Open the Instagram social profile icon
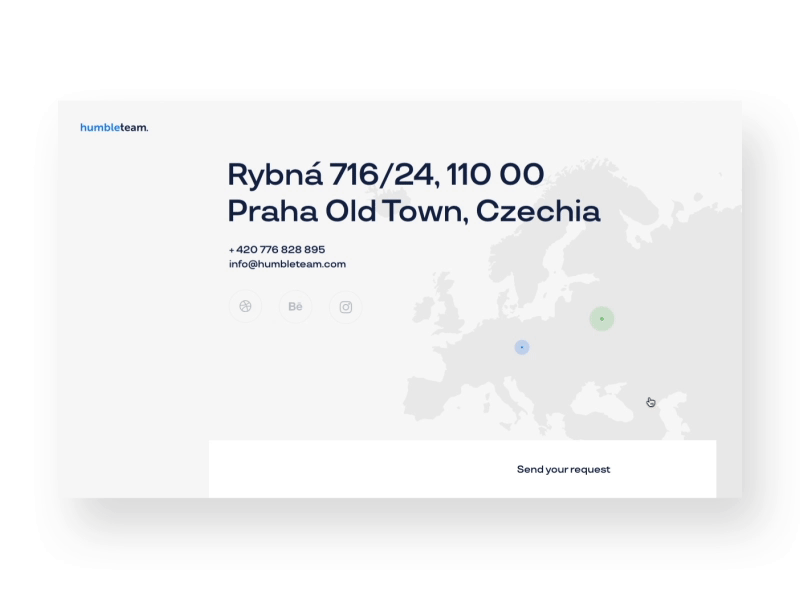 346,307
